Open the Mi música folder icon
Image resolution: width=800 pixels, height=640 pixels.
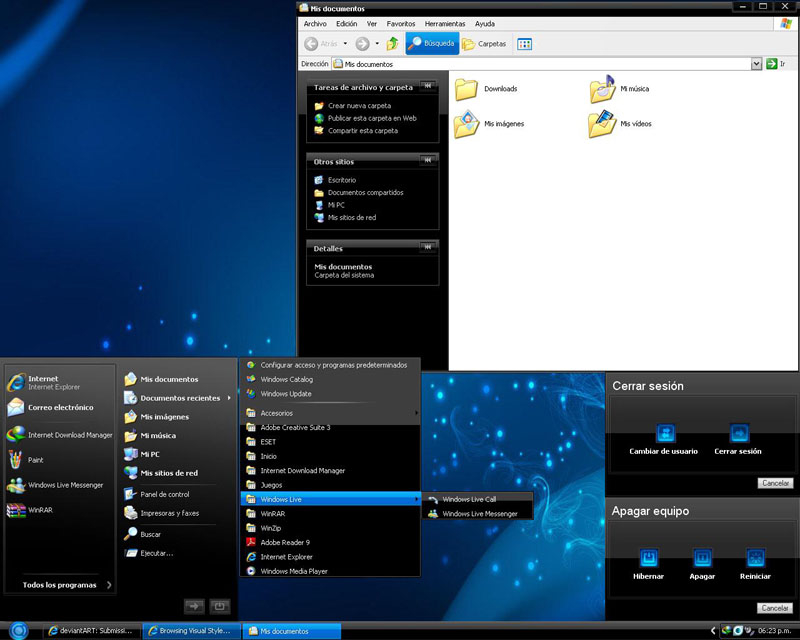[x=603, y=89]
